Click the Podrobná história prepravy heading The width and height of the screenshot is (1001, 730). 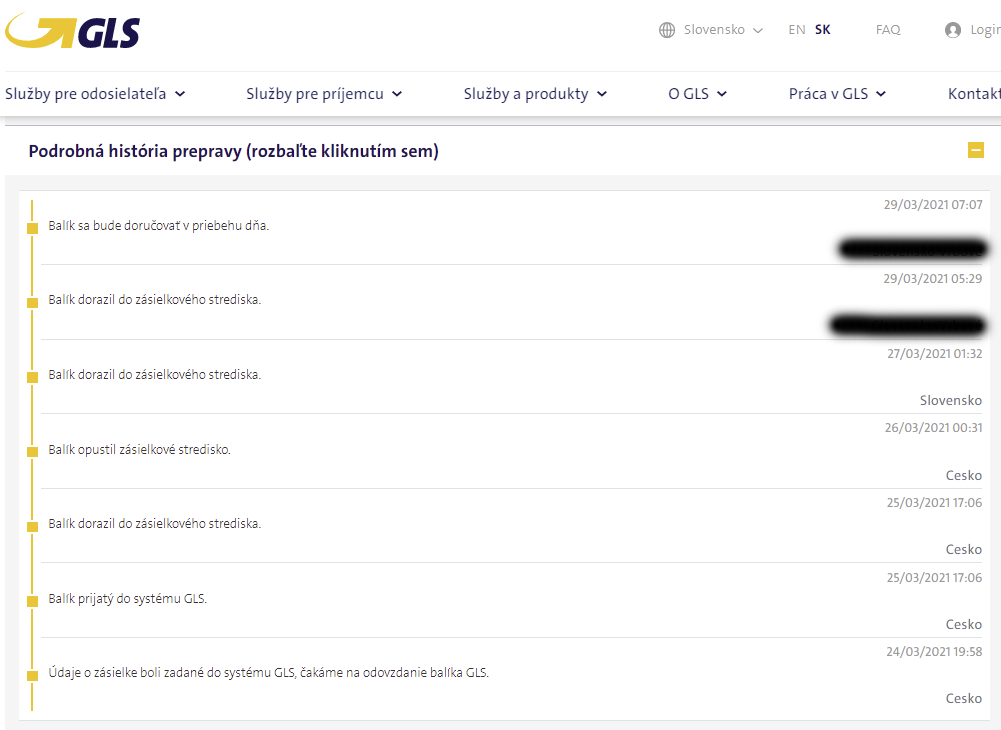point(233,151)
